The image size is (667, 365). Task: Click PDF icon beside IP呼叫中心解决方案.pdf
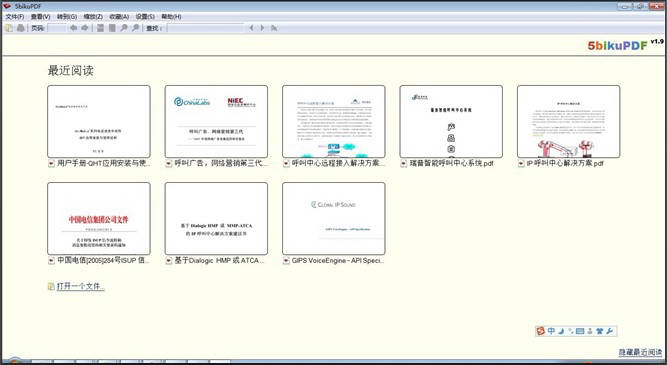521,163
